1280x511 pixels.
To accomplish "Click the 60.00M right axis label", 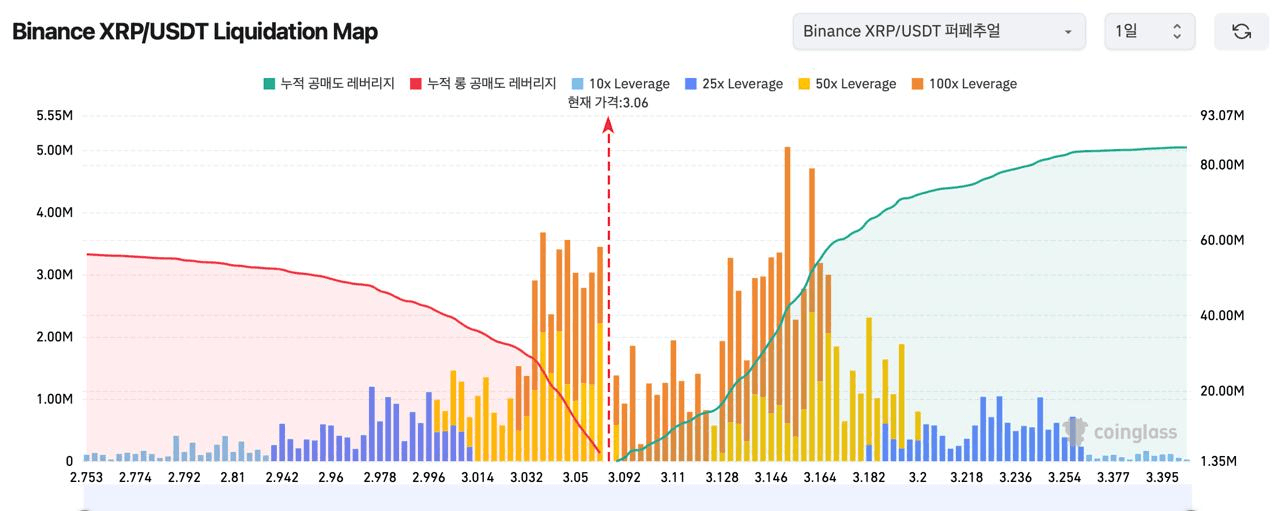I will point(1222,240).
